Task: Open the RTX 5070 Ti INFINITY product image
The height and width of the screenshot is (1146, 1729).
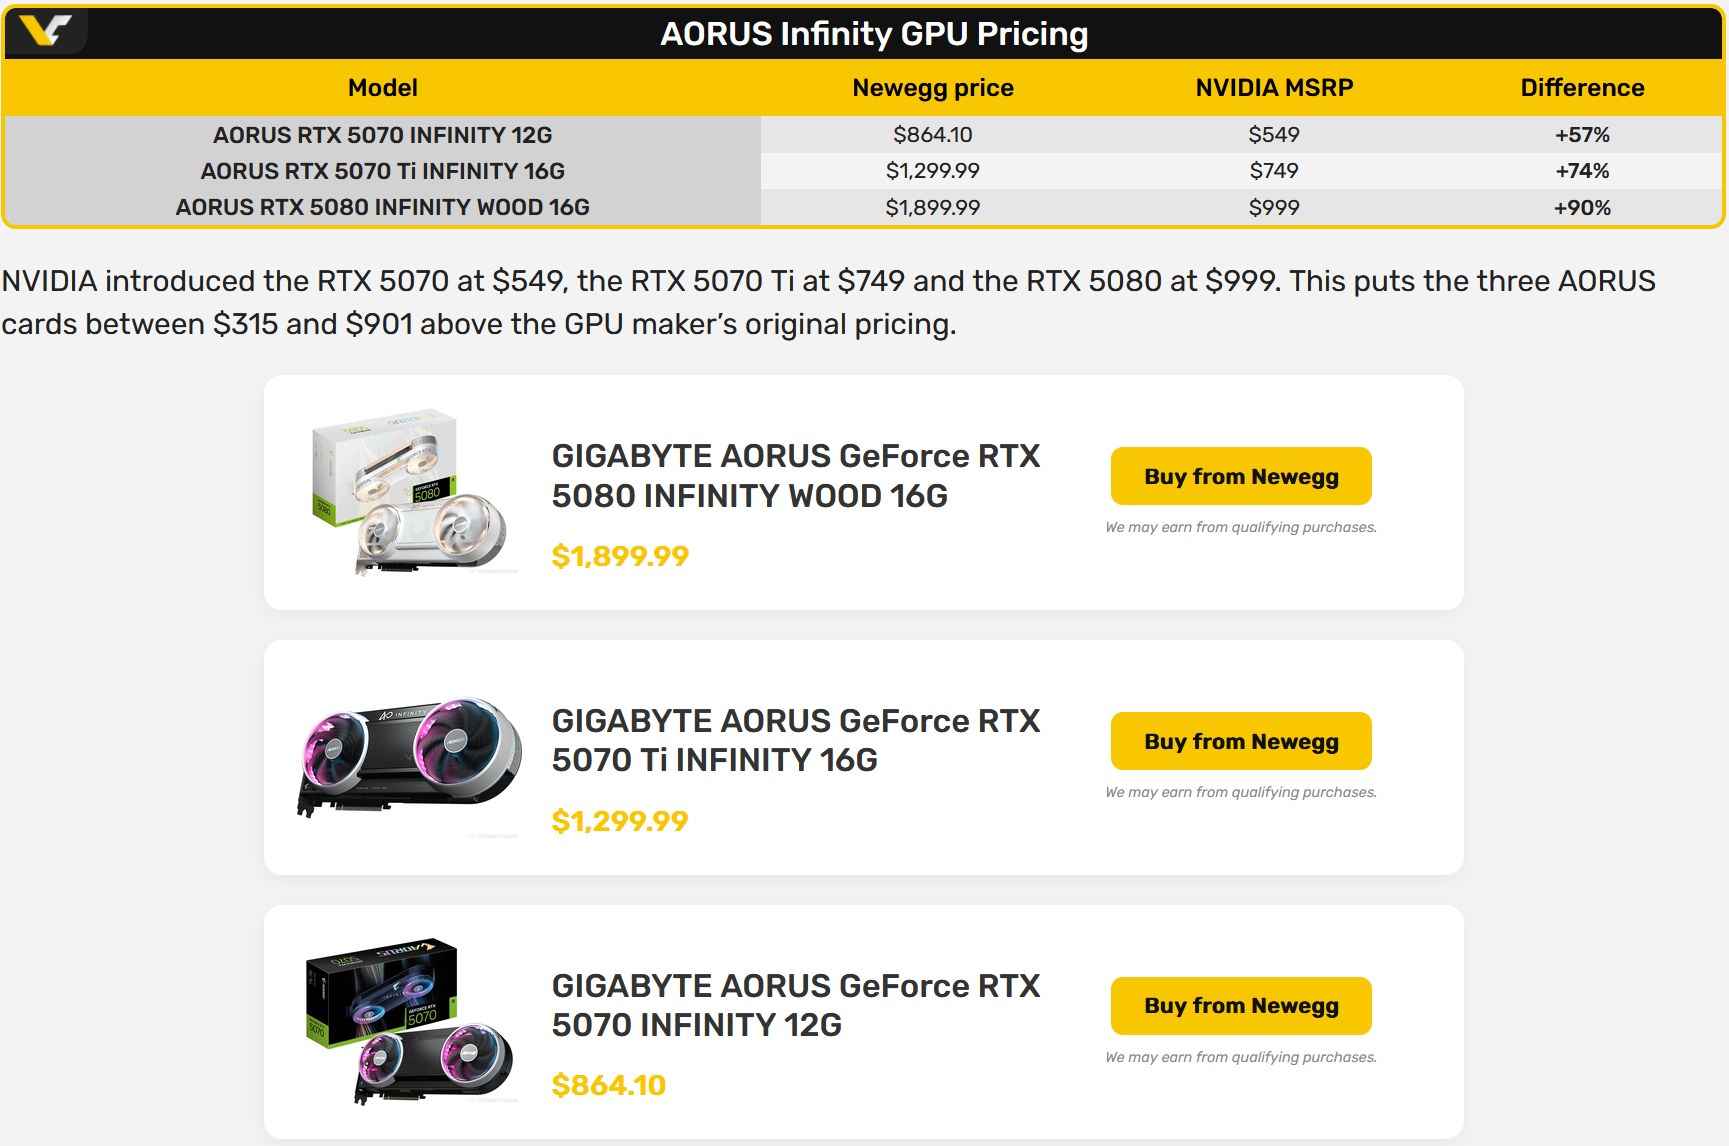Action: tap(410, 757)
